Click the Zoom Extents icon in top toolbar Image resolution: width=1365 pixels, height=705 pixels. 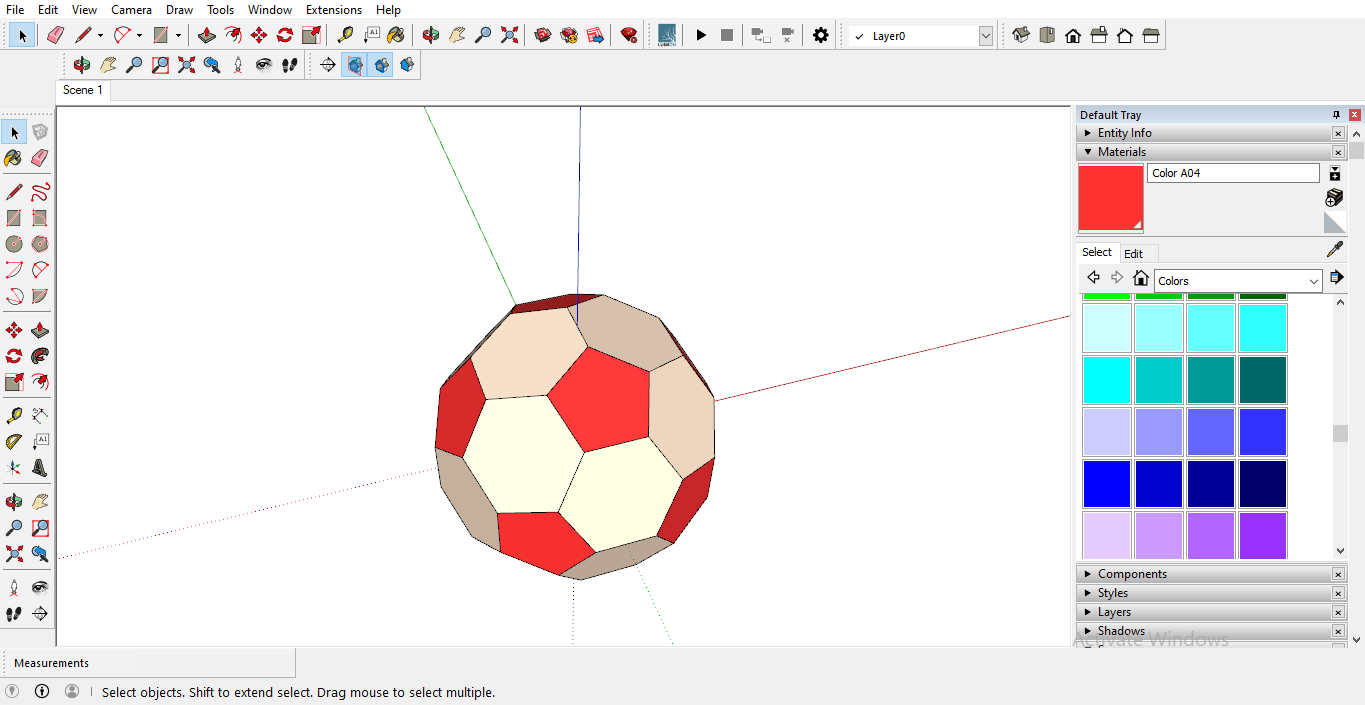click(509, 35)
